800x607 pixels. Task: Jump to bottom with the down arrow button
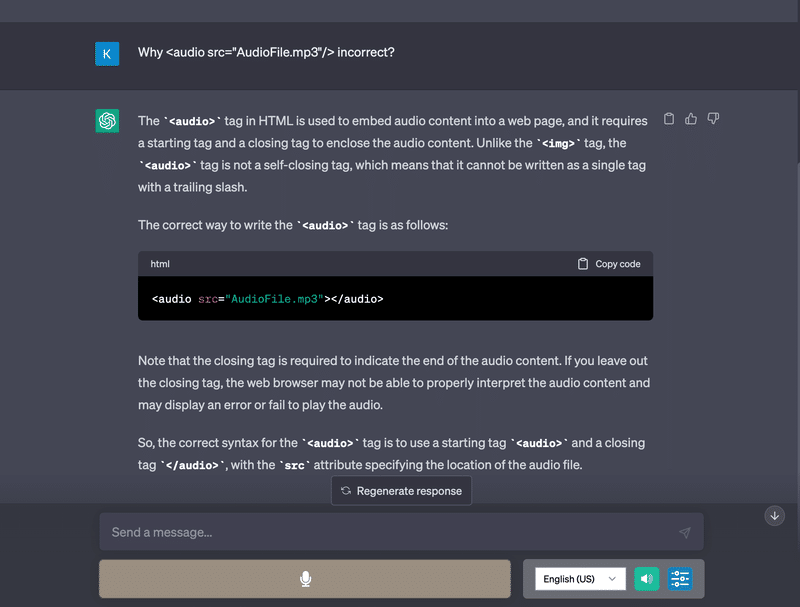click(774, 516)
